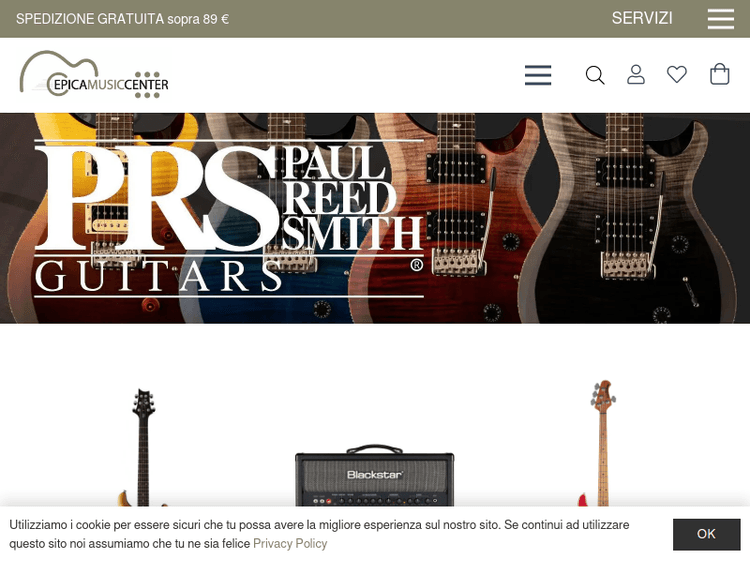Click the charcoal burst guitar in the banner
Screen dimensions: 750x563
click(627, 218)
